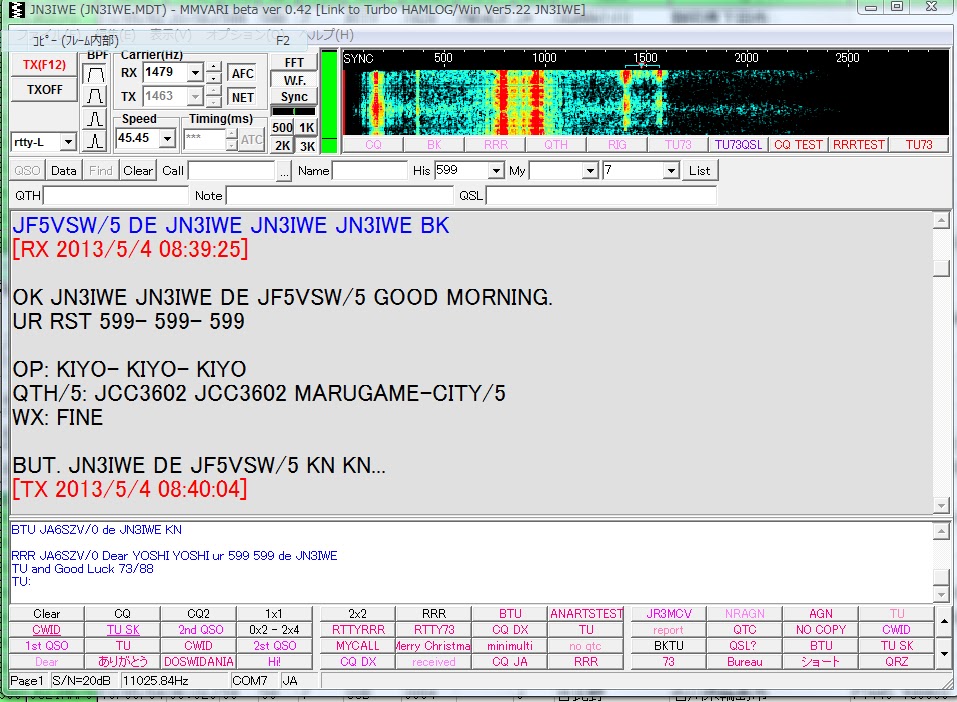Image resolution: width=957 pixels, height=702 pixels.
Task: Click the JR3MCV macro button
Action: (669, 613)
